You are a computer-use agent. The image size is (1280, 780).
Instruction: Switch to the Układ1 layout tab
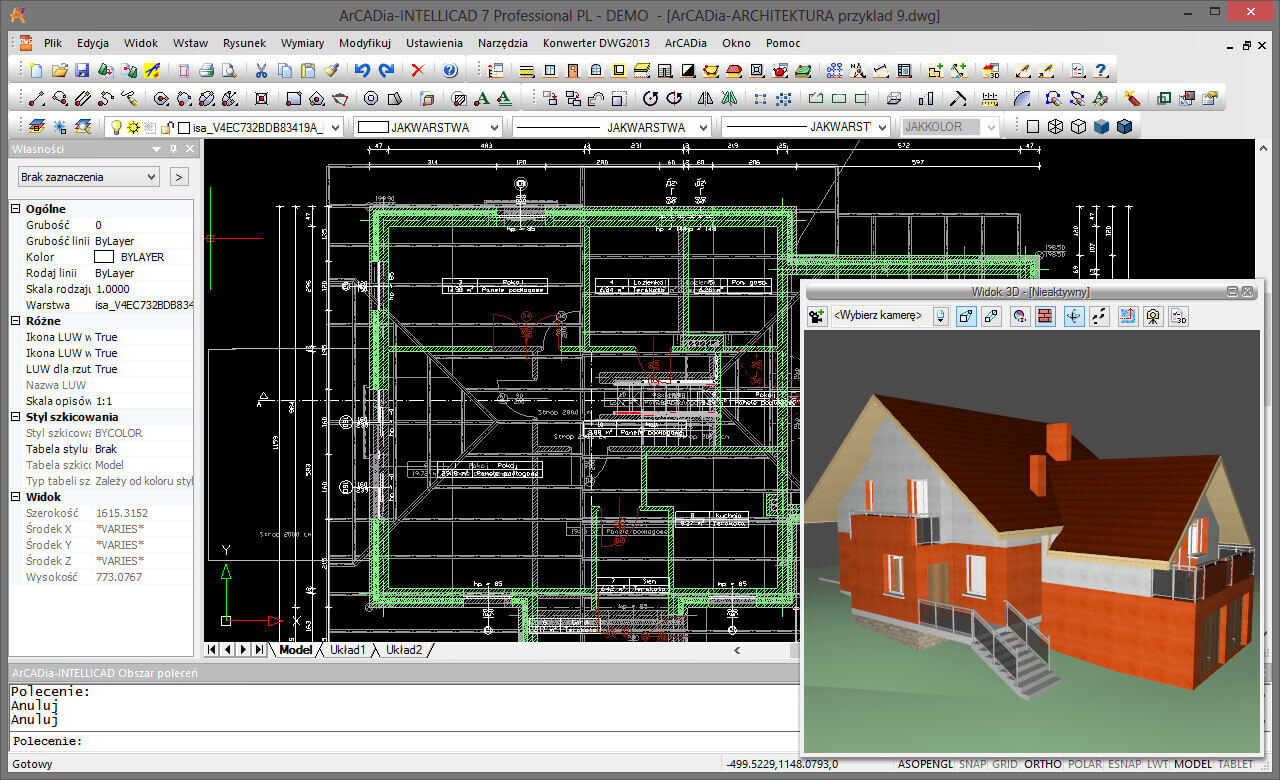tap(348, 650)
